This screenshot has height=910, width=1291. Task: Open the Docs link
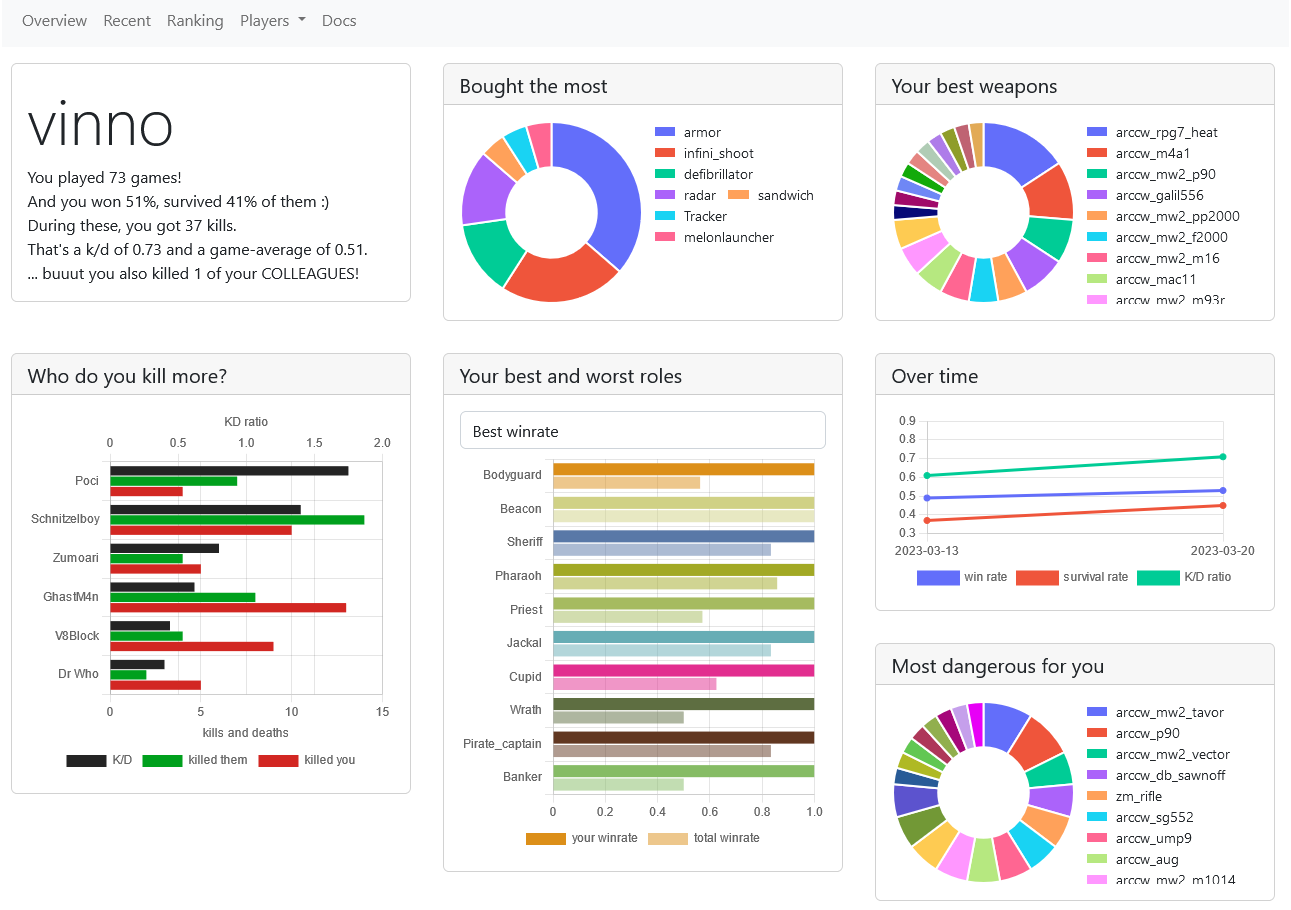click(339, 21)
